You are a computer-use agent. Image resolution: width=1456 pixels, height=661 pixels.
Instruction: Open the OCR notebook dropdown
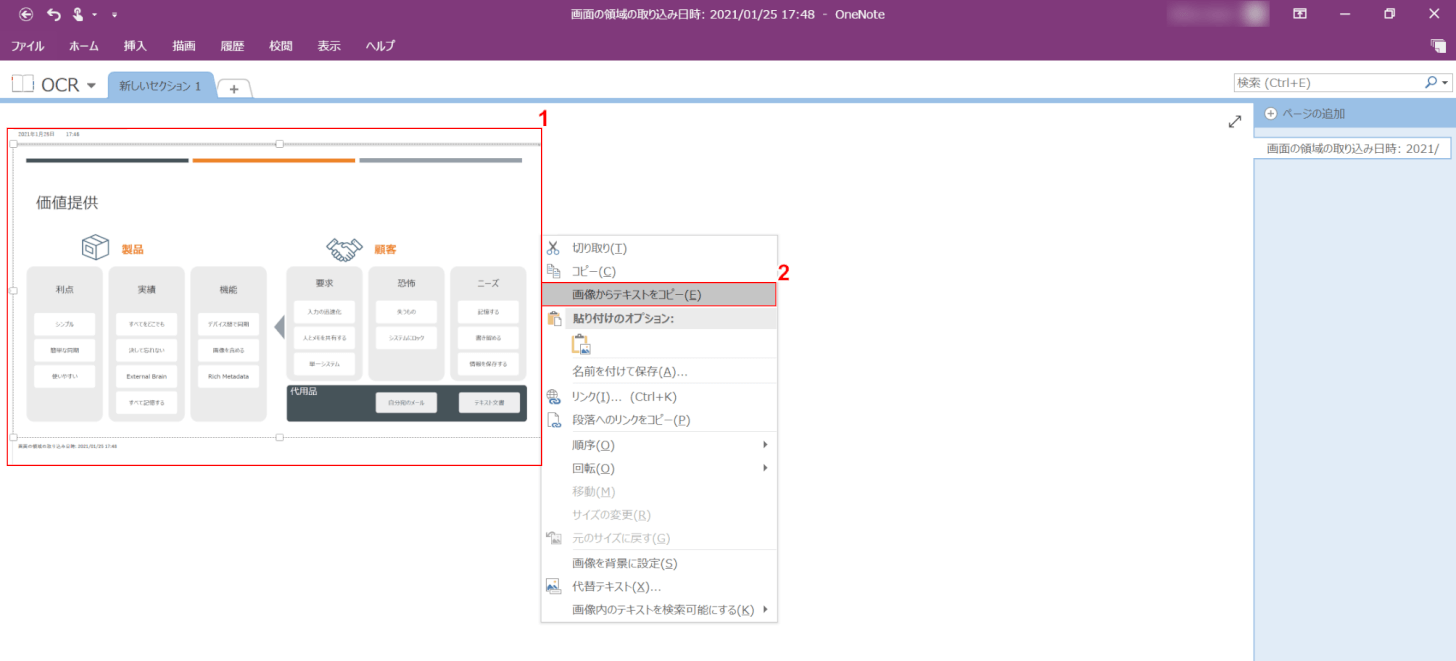click(91, 86)
